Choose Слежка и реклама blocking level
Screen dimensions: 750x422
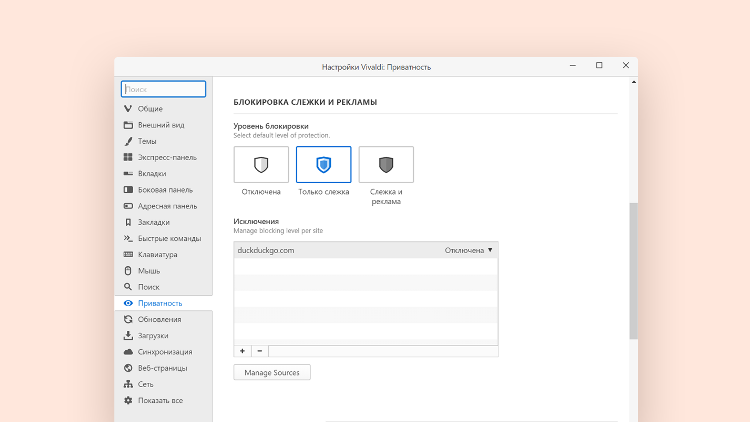(386, 165)
